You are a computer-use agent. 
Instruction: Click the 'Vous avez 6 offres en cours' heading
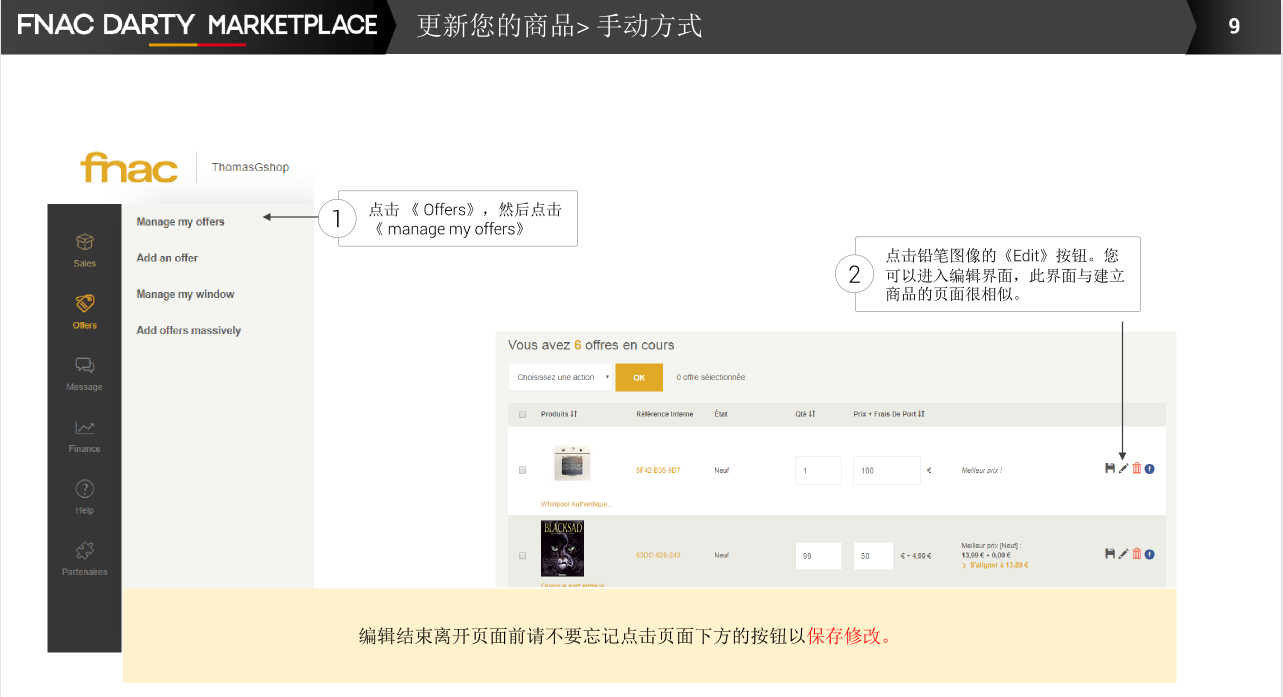coord(591,345)
